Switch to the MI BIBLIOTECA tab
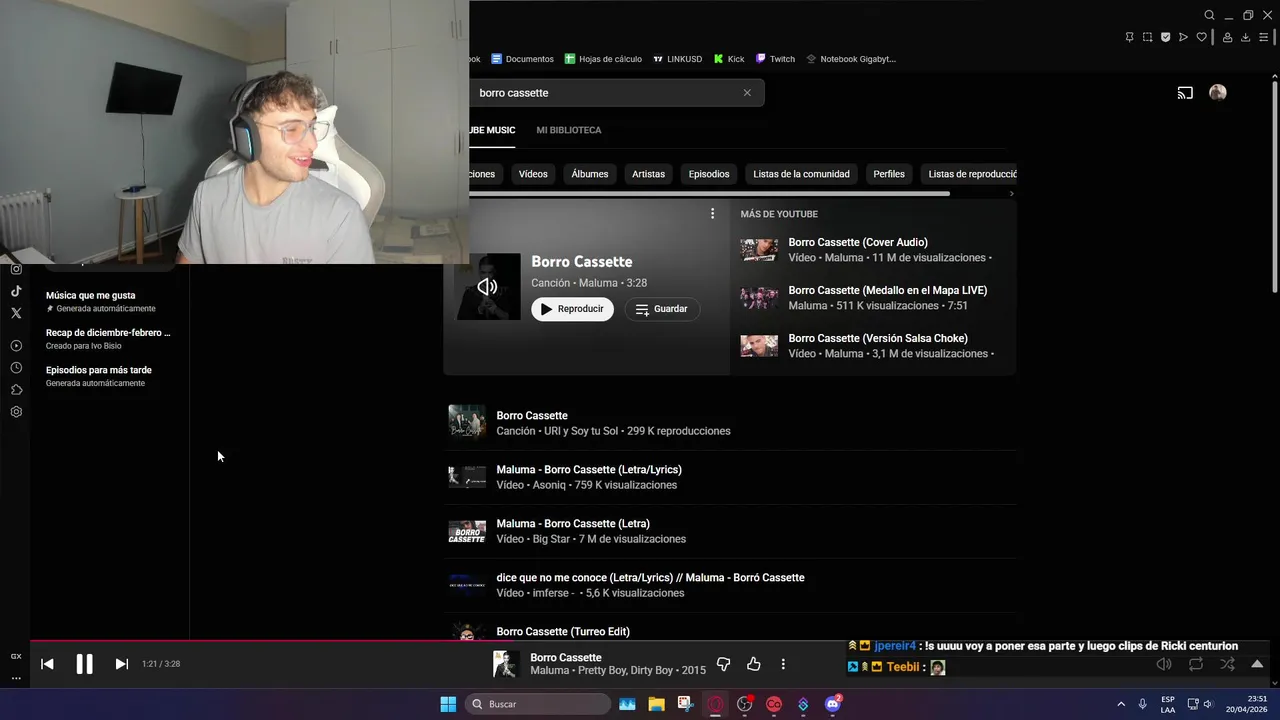This screenshot has width=1280, height=720. [x=569, y=130]
